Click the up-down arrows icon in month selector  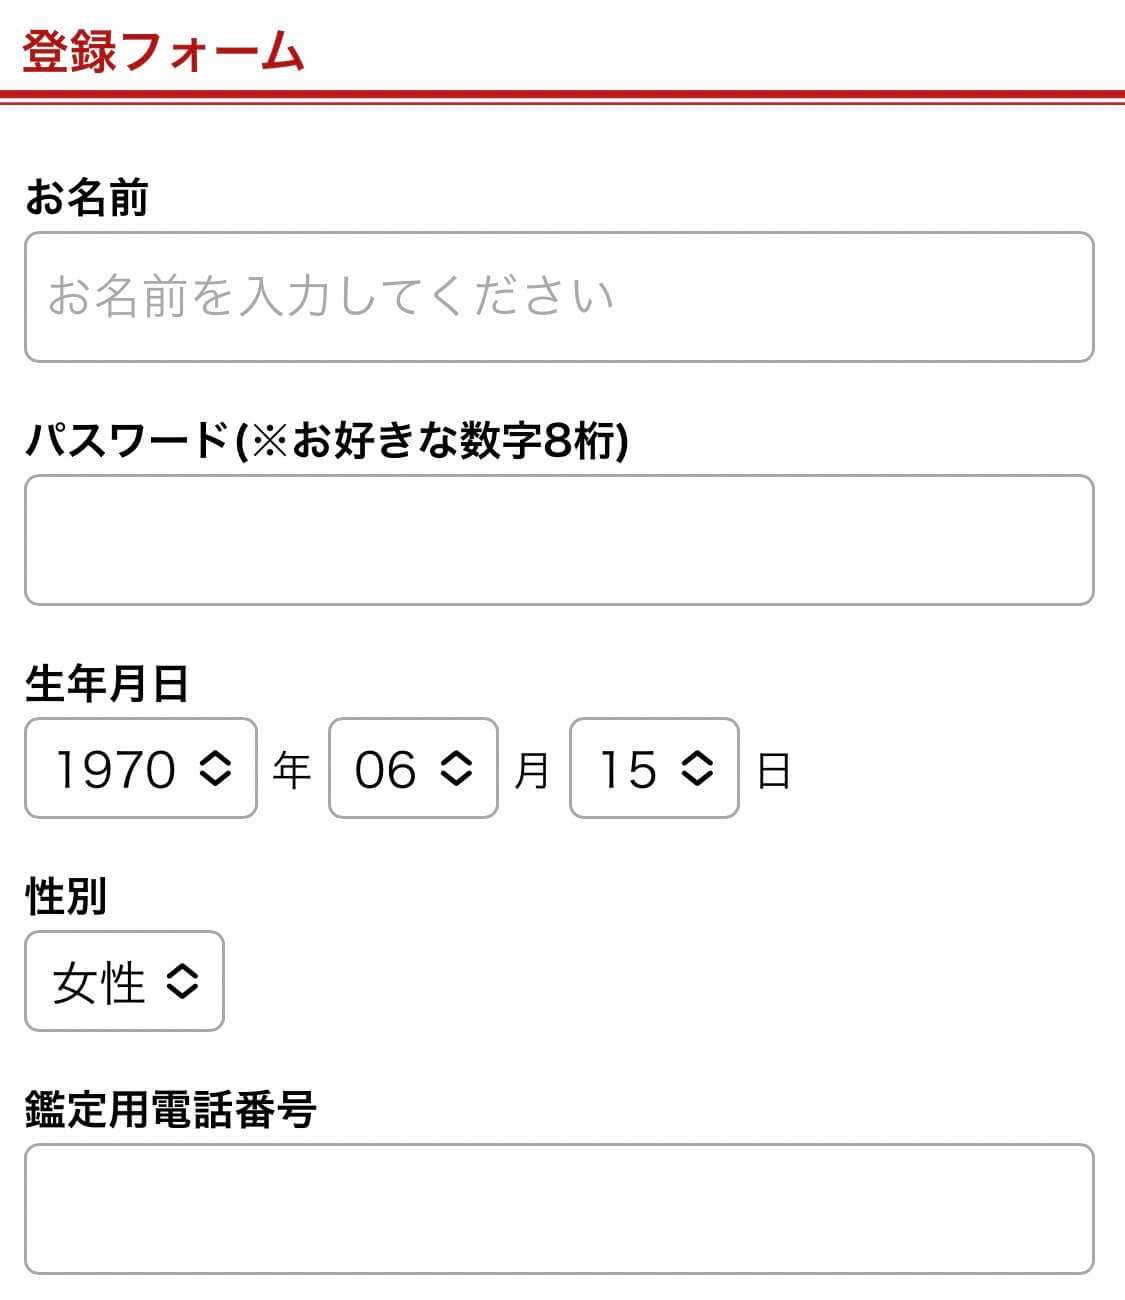point(456,768)
